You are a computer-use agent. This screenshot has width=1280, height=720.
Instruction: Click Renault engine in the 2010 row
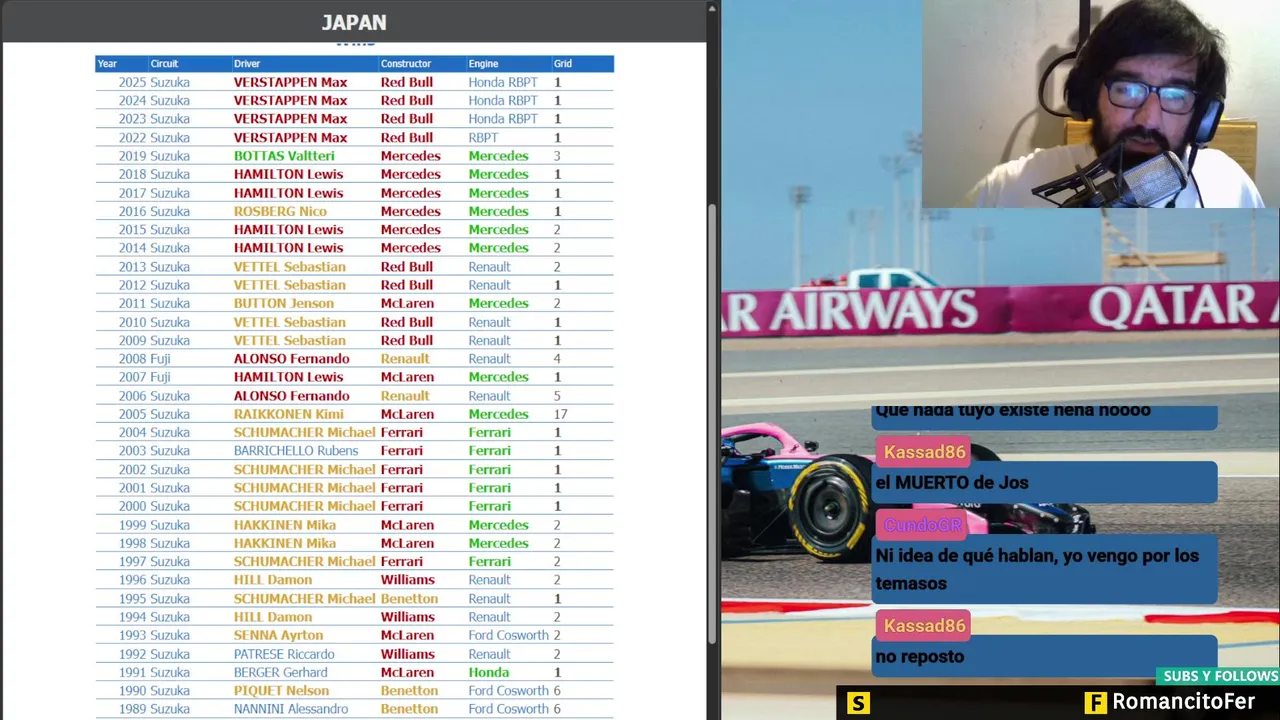click(489, 322)
